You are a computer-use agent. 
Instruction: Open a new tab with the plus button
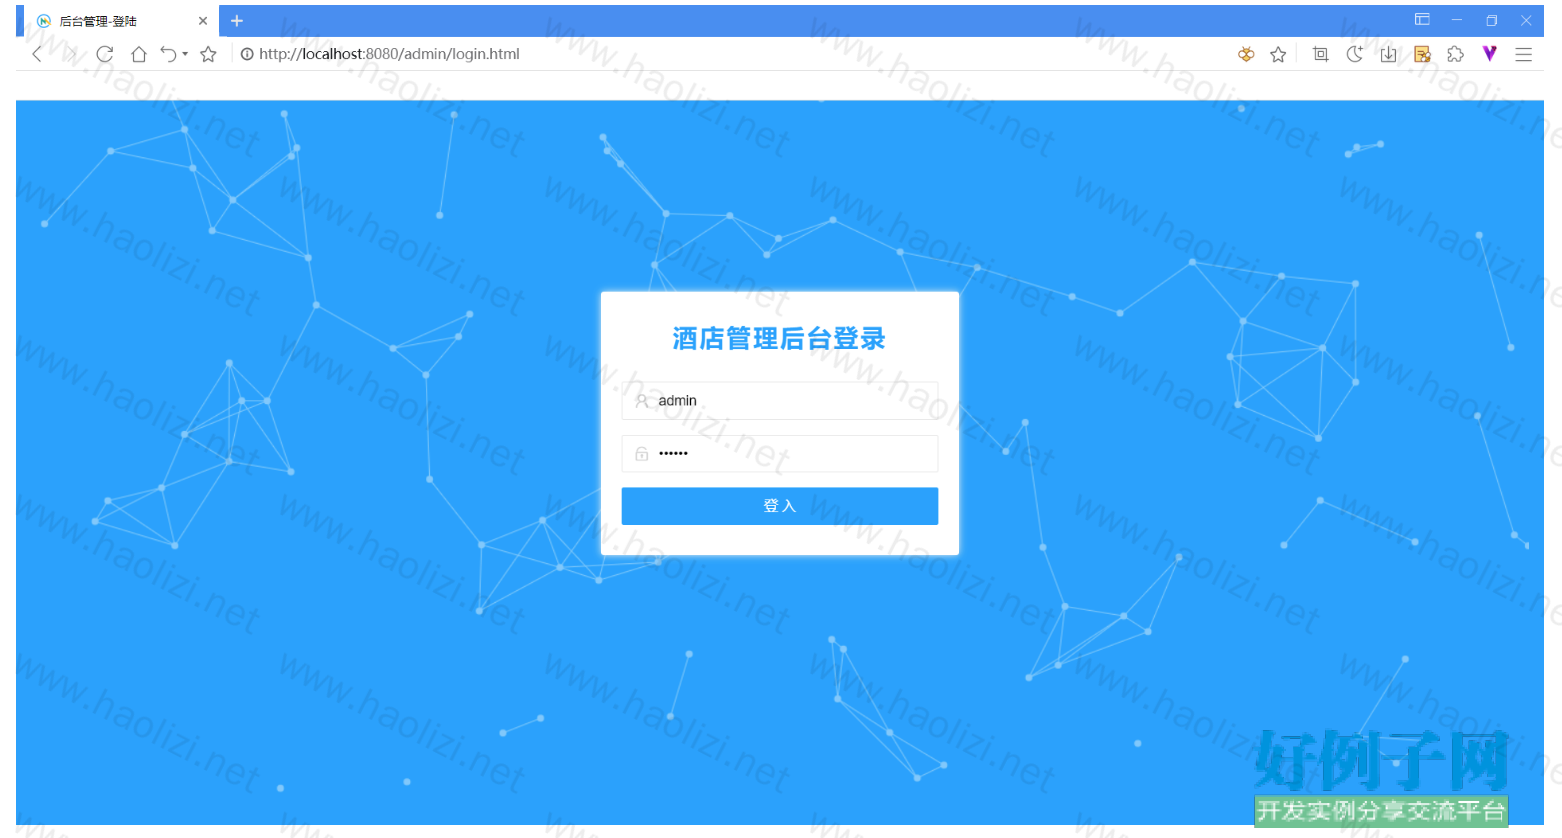click(237, 21)
